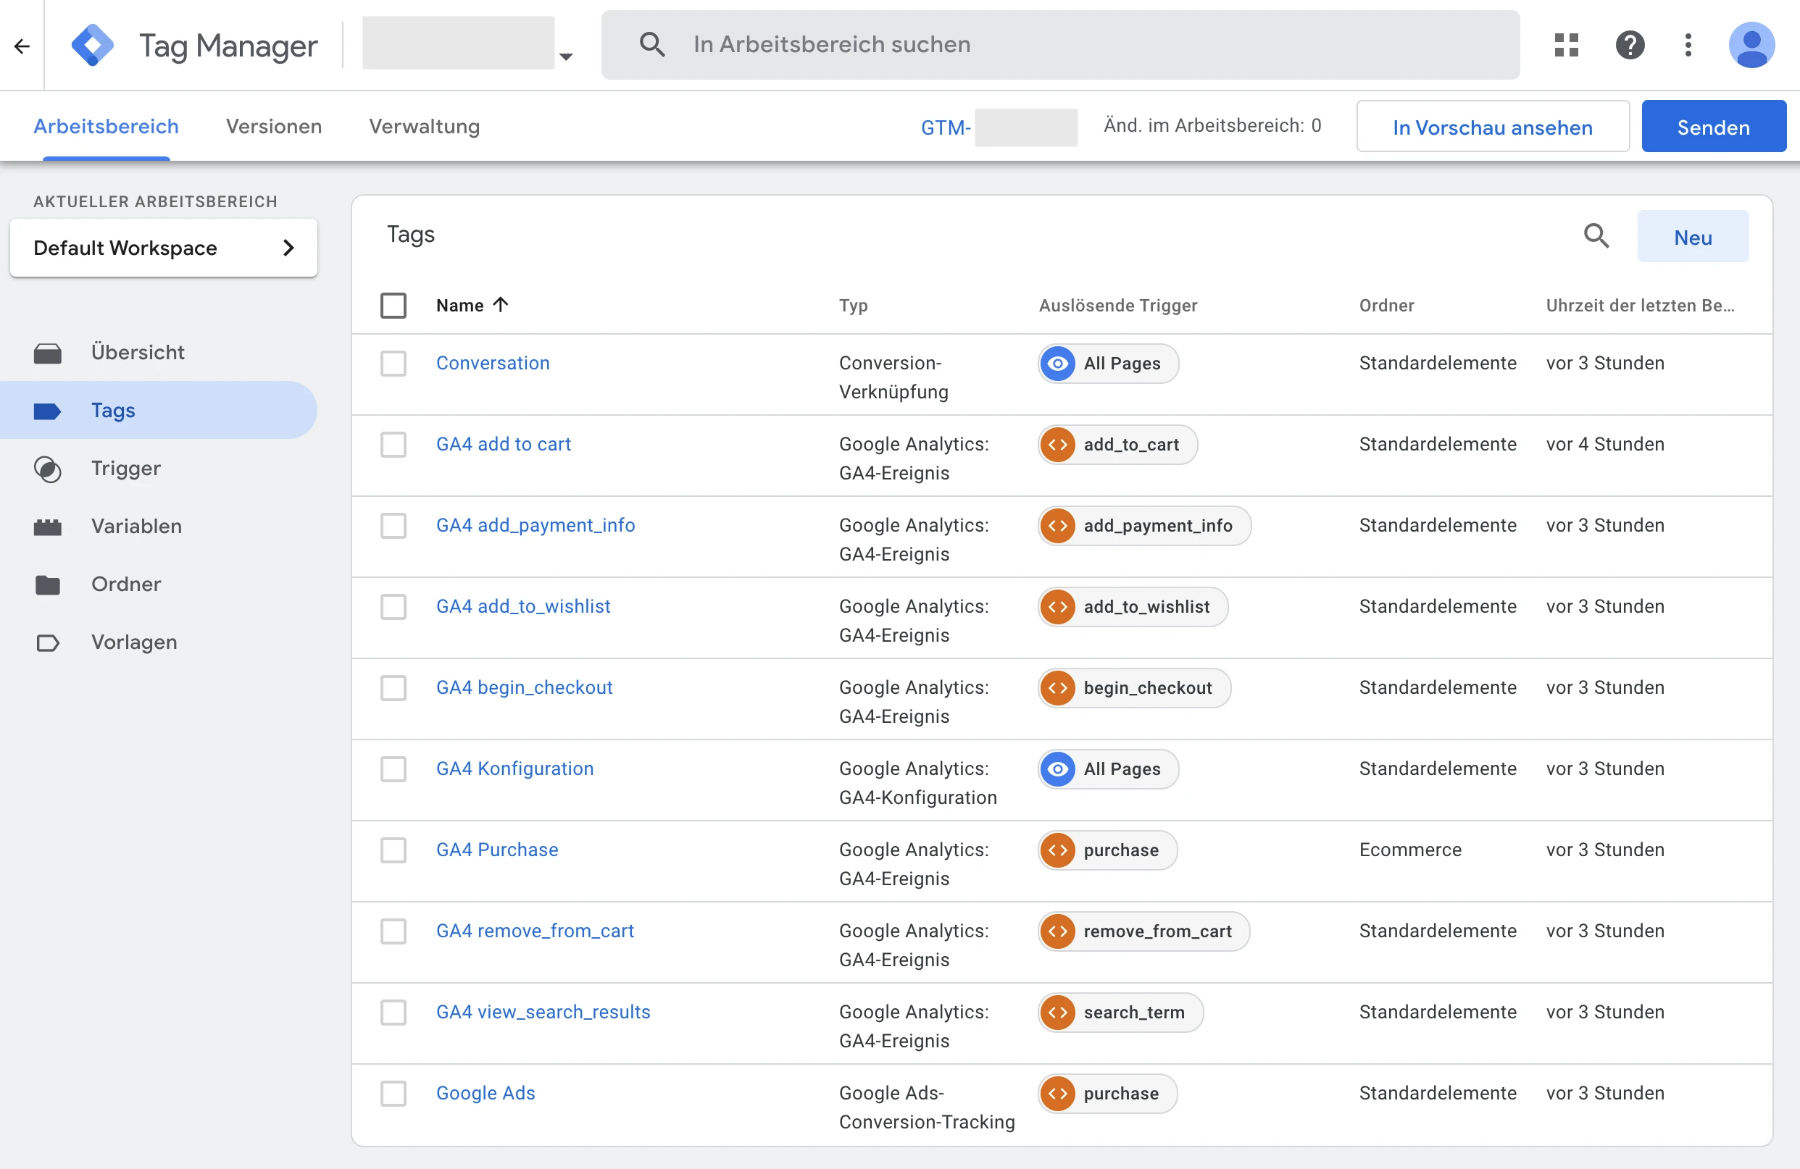Check the Google Ads tag checkbox
The width and height of the screenshot is (1800, 1169).
[x=394, y=1092]
